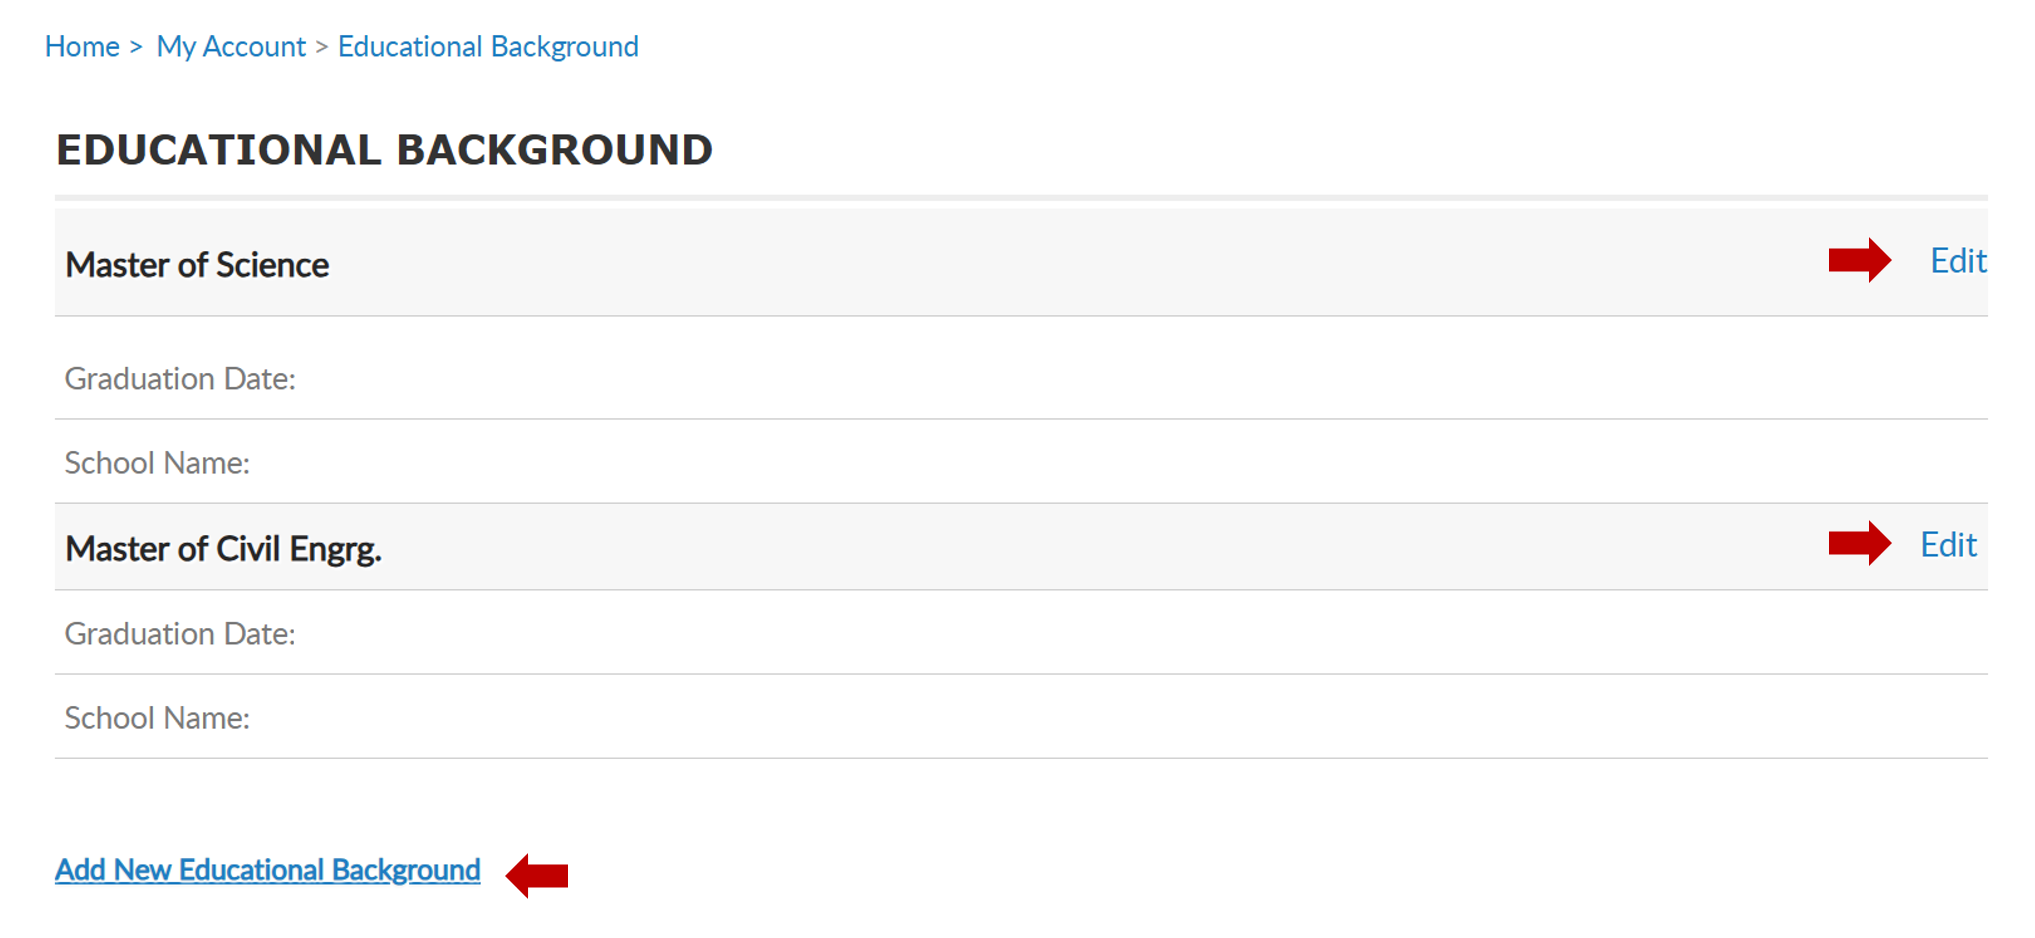
Task: Select the Educational Background breadcrumb
Action: (x=488, y=47)
